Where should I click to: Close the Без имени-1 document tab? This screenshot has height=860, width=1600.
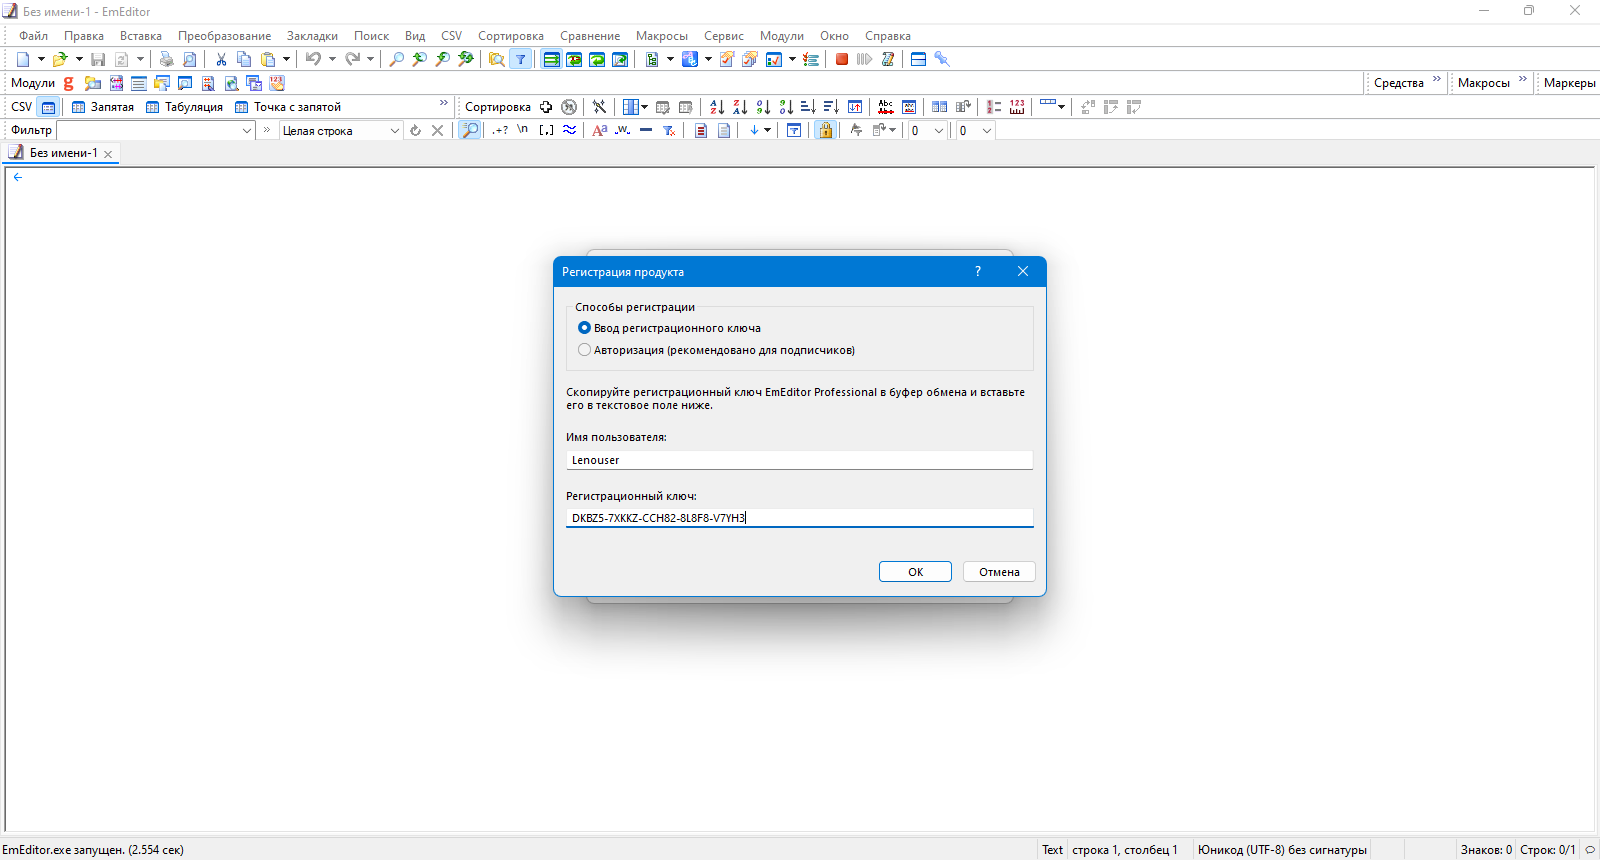pos(108,154)
